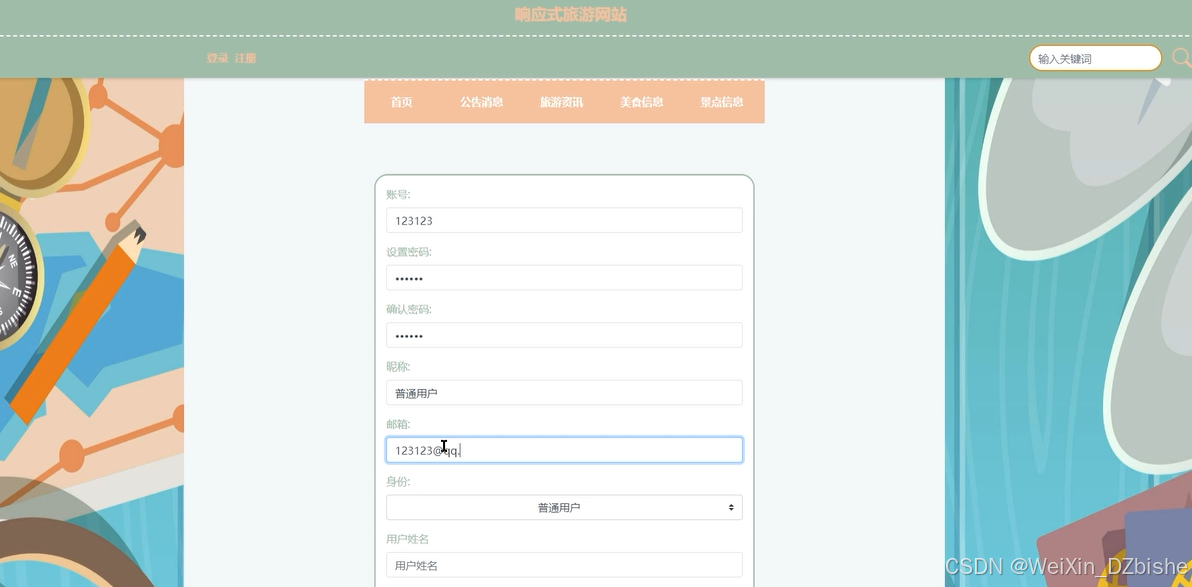1192x587 pixels.
Task: Click the 响应式旅游网站 site title
Action: (571, 14)
